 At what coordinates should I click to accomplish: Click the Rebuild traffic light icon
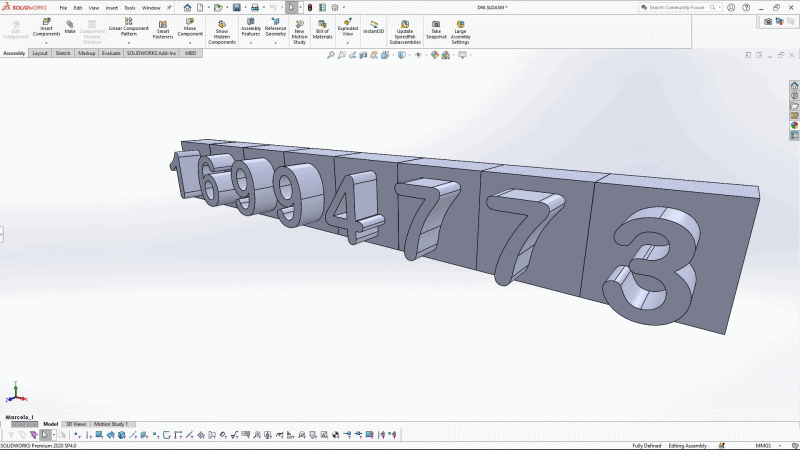310,8
